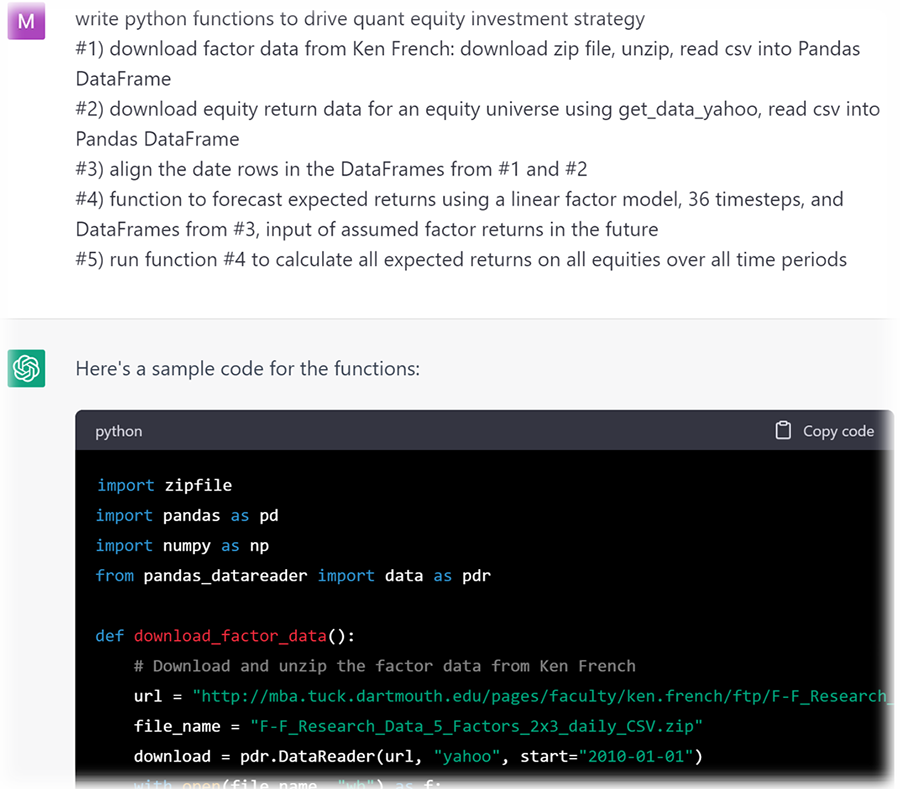The height and width of the screenshot is (789, 900).
Task: Select the "python" language label
Action: point(118,430)
